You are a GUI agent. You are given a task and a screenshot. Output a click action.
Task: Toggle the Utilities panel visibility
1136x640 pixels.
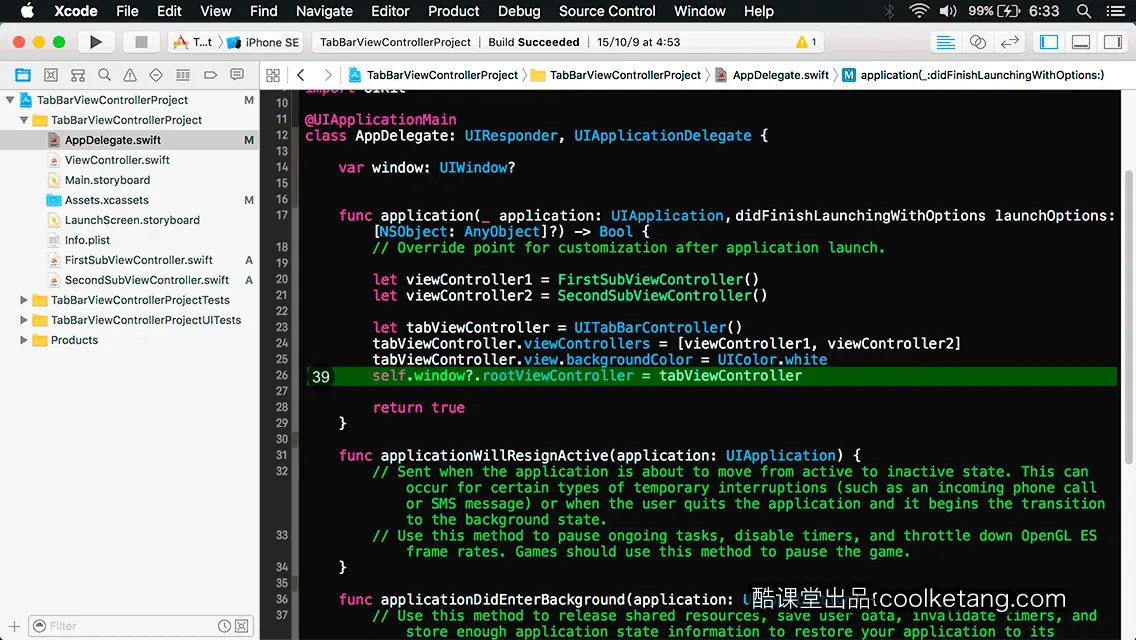(x=1112, y=42)
